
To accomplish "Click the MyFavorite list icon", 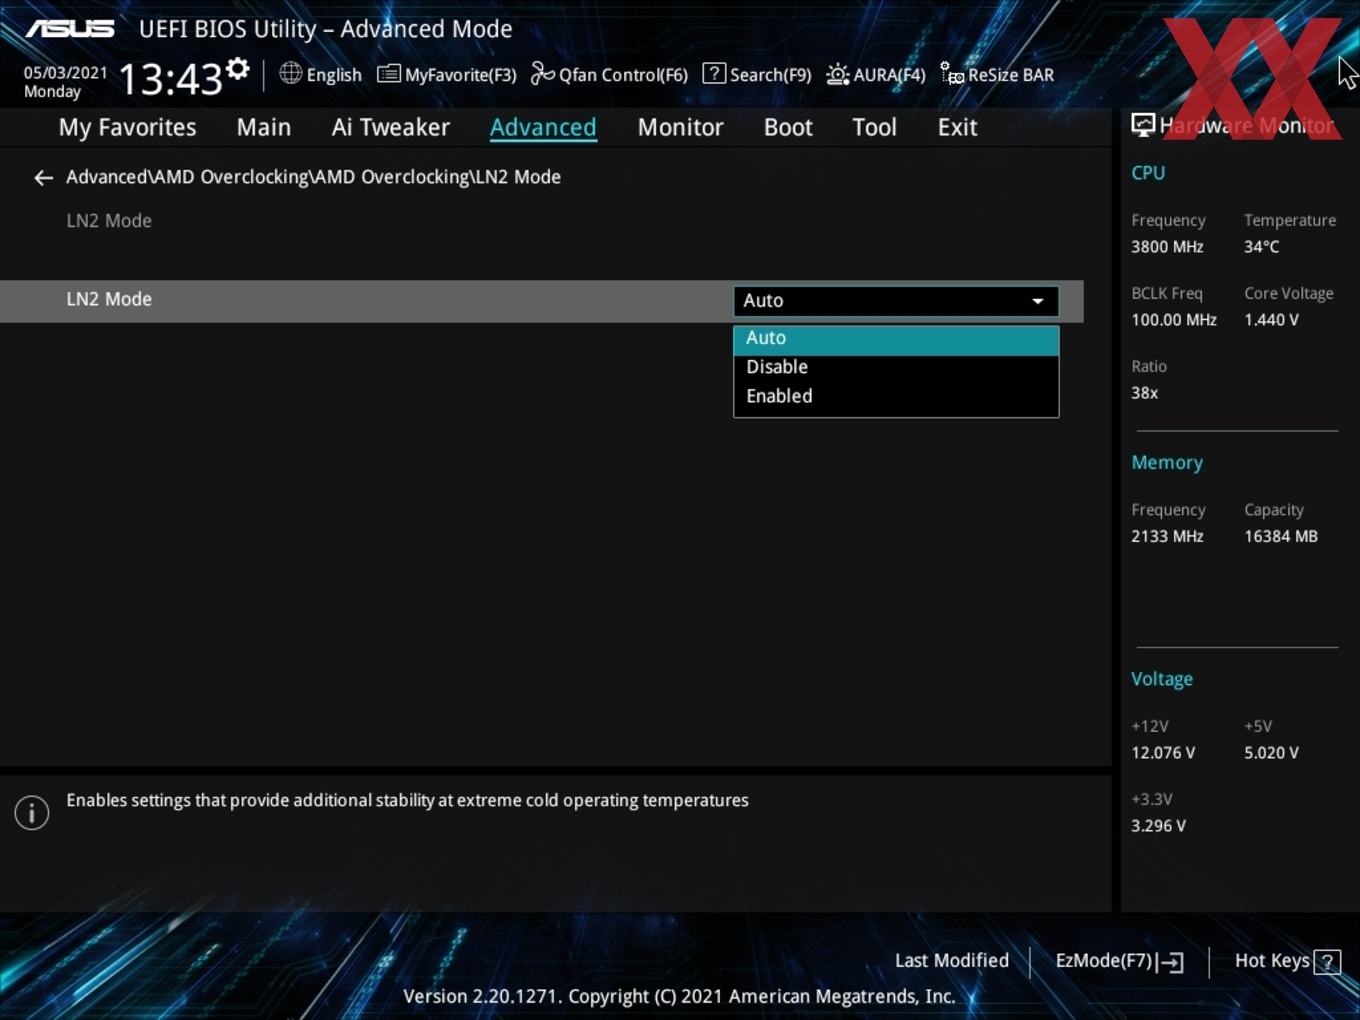I will tap(388, 74).
